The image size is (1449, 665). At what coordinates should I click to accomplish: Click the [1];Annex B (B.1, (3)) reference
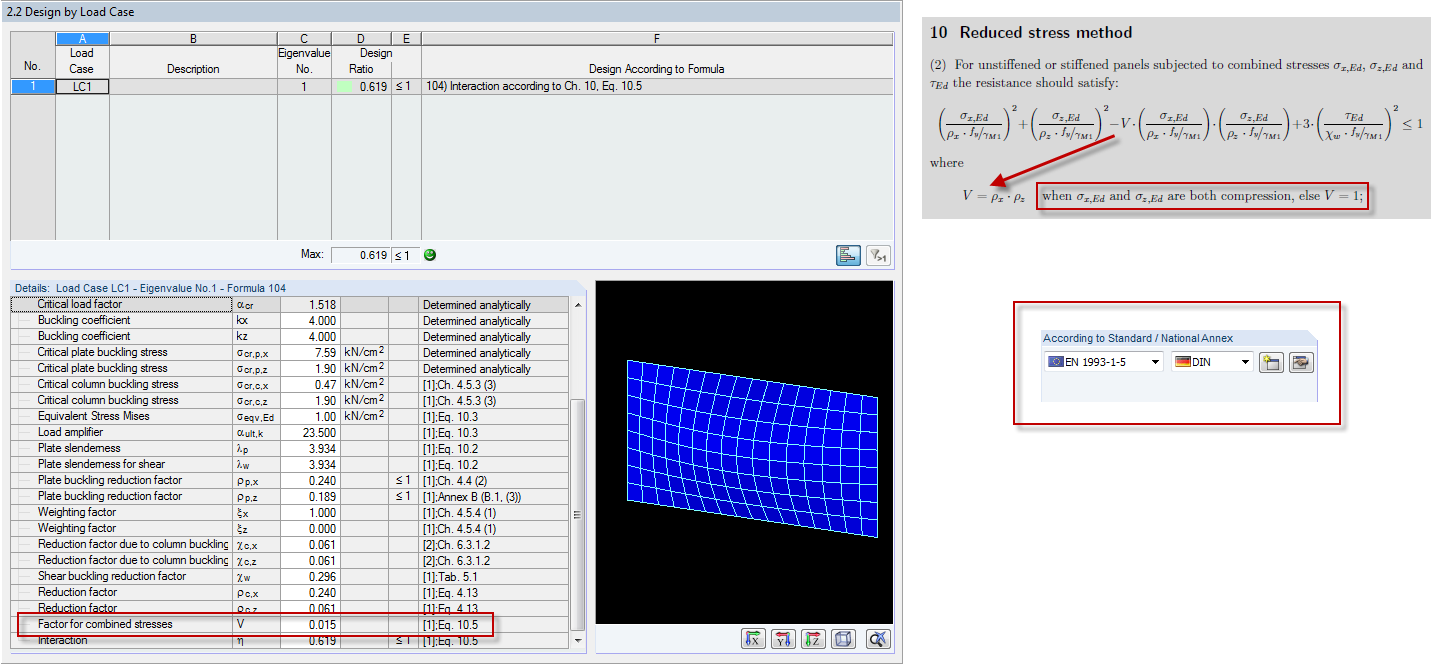click(472, 497)
